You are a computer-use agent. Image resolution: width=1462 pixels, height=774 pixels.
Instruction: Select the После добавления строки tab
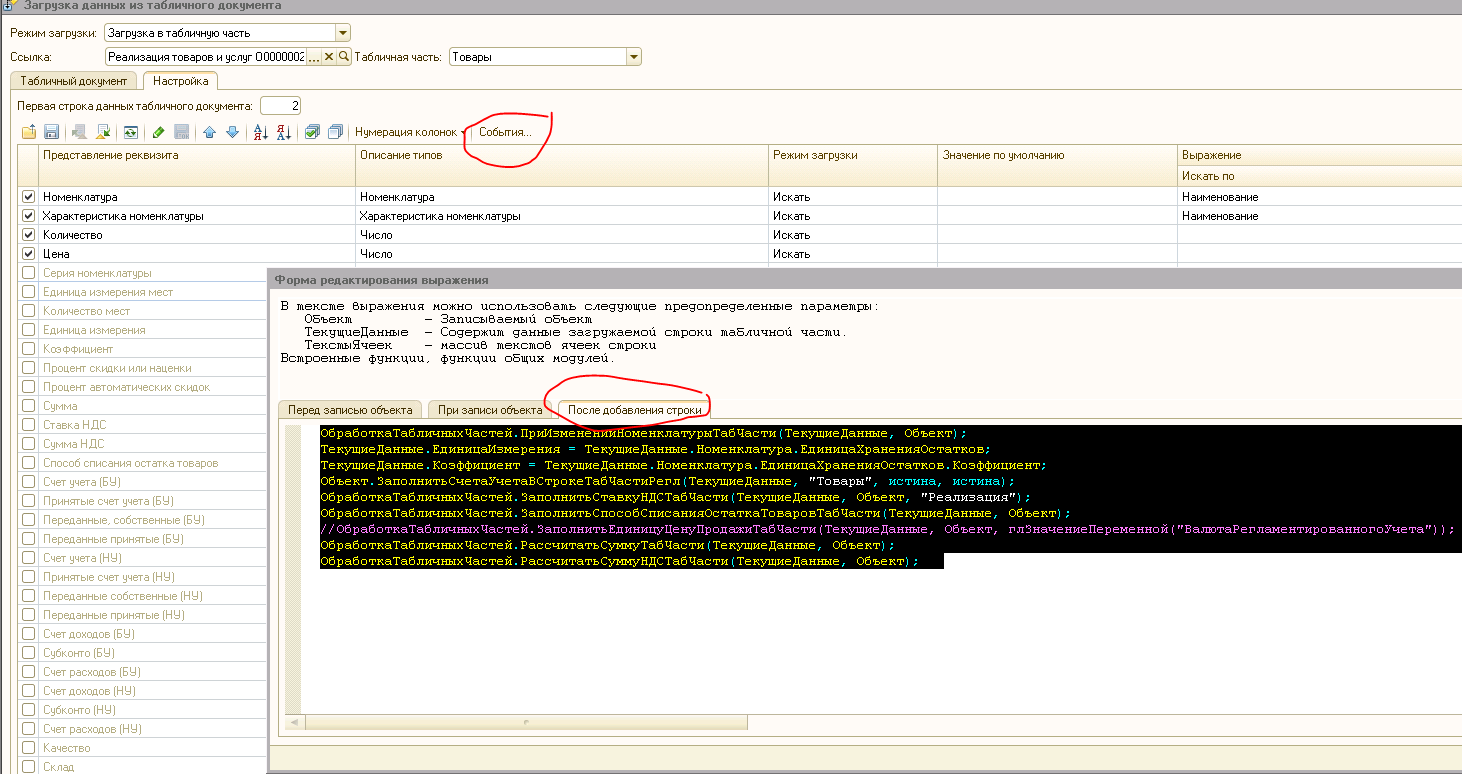[635, 410]
